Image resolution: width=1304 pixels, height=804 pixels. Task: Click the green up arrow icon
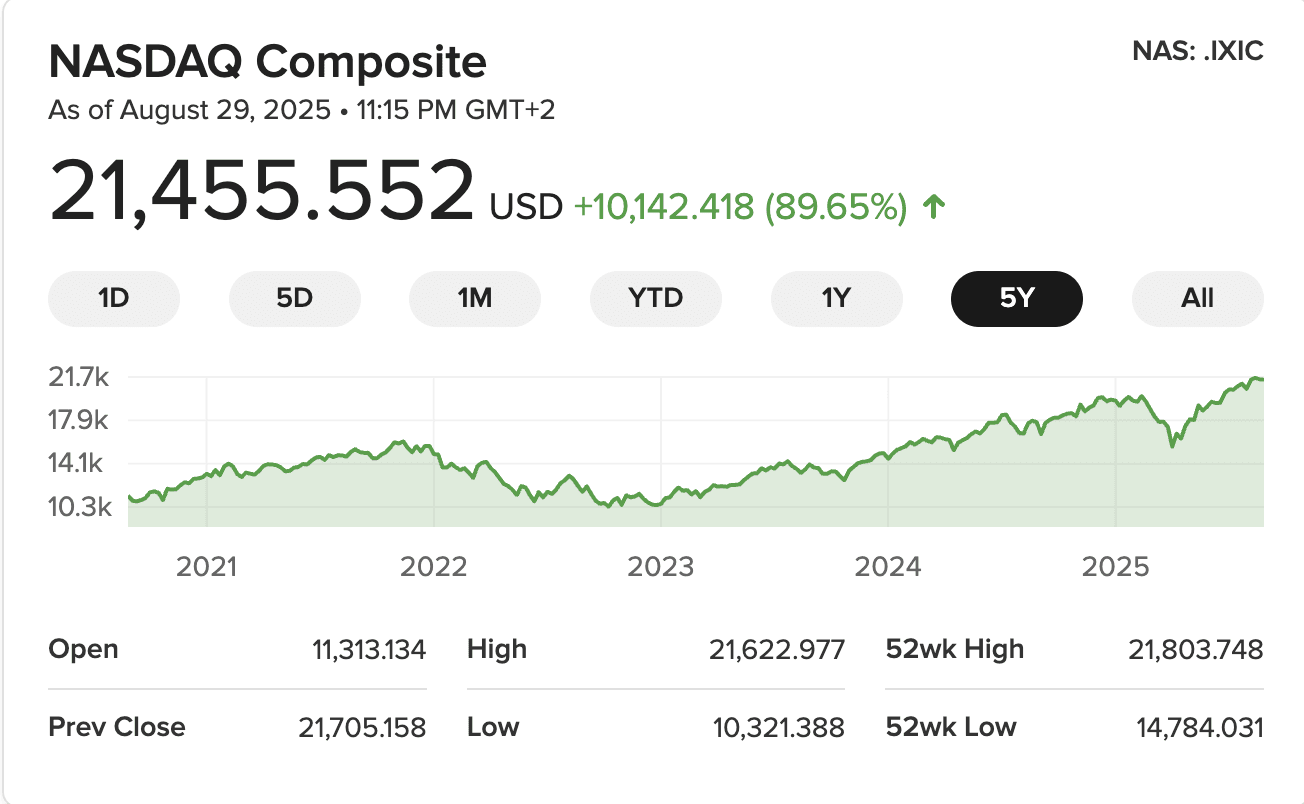(934, 208)
